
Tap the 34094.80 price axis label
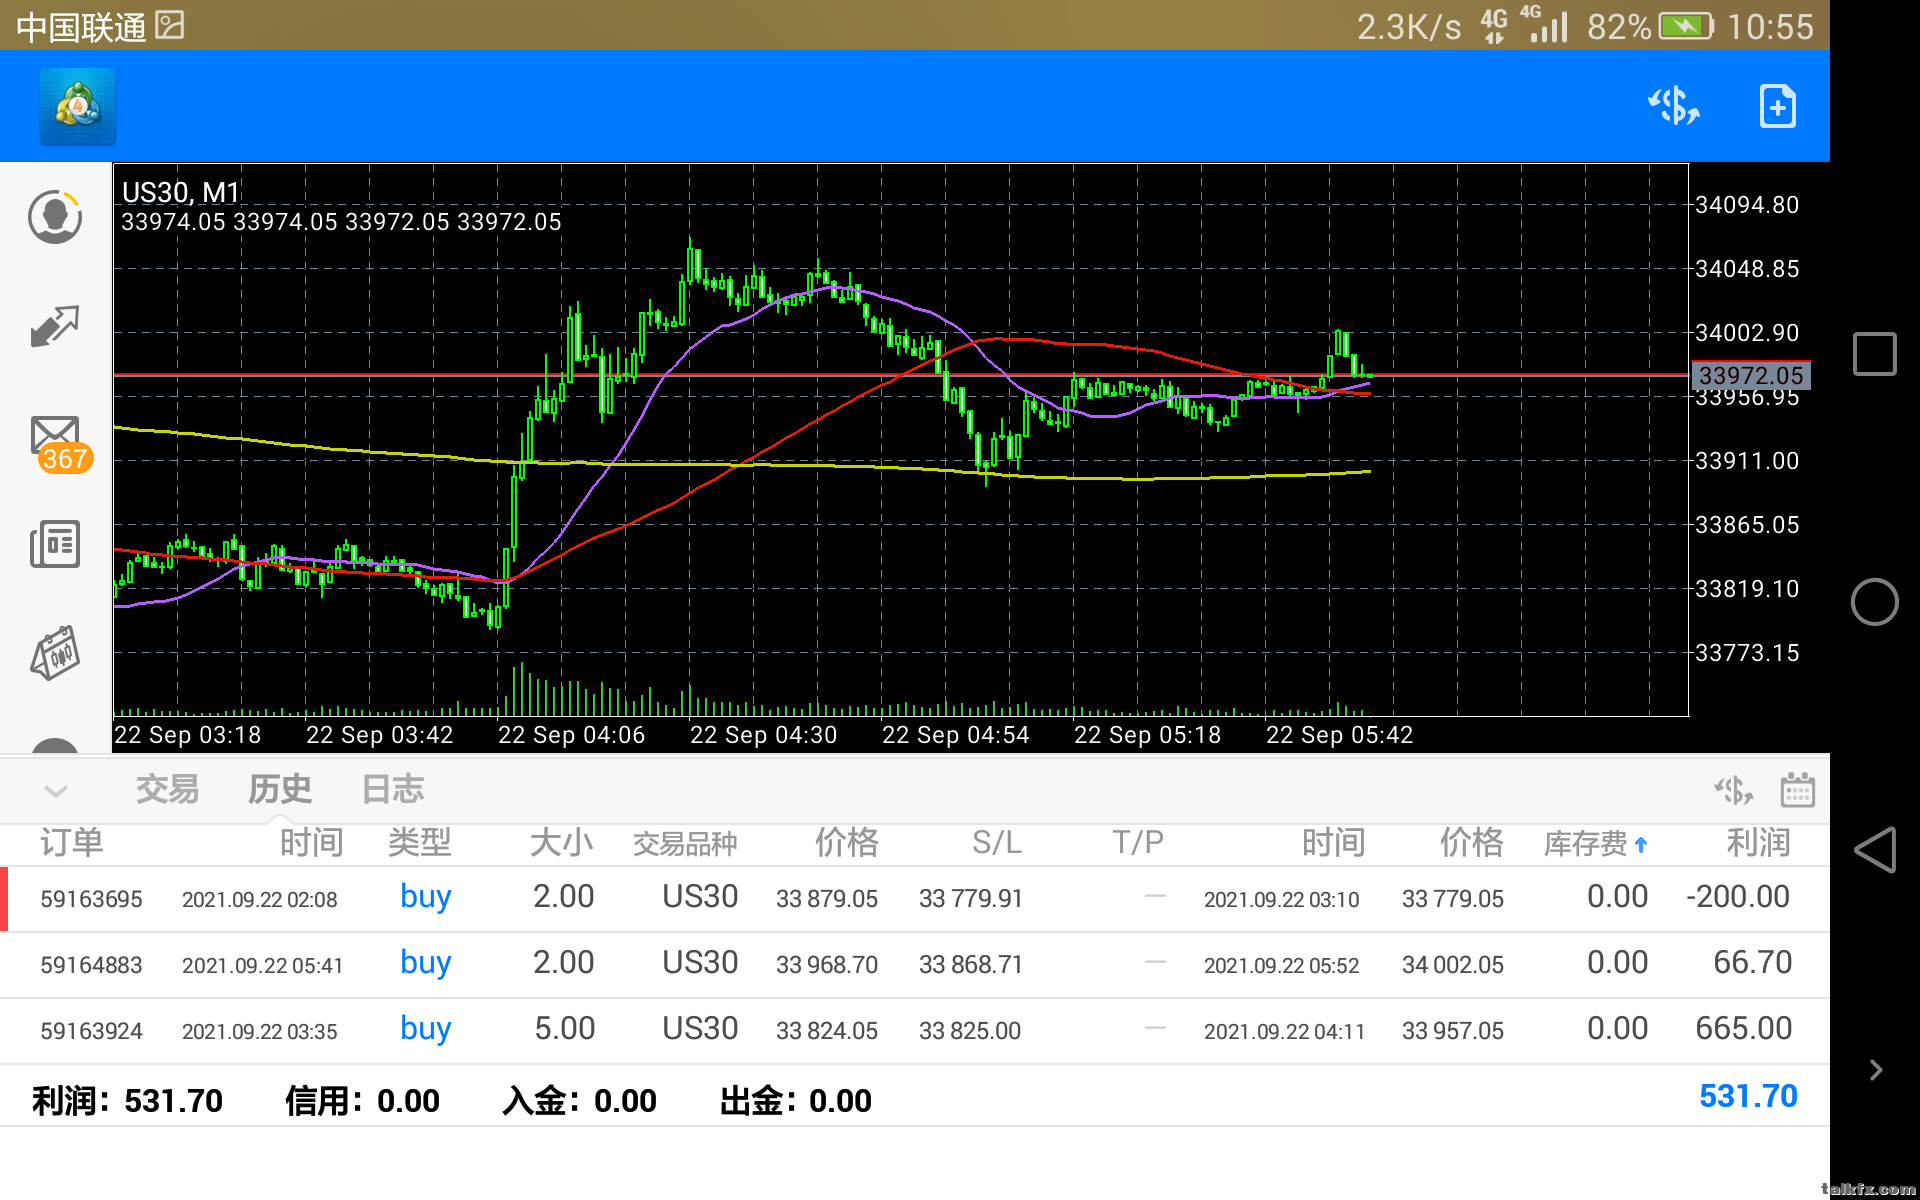(1746, 205)
